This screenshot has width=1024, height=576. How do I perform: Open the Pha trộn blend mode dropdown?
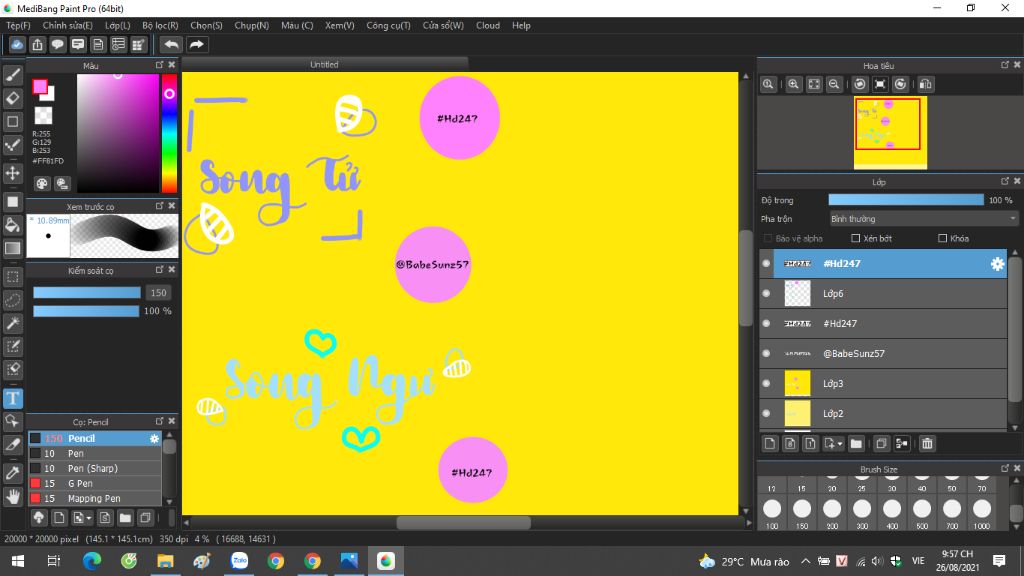(x=923, y=219)
